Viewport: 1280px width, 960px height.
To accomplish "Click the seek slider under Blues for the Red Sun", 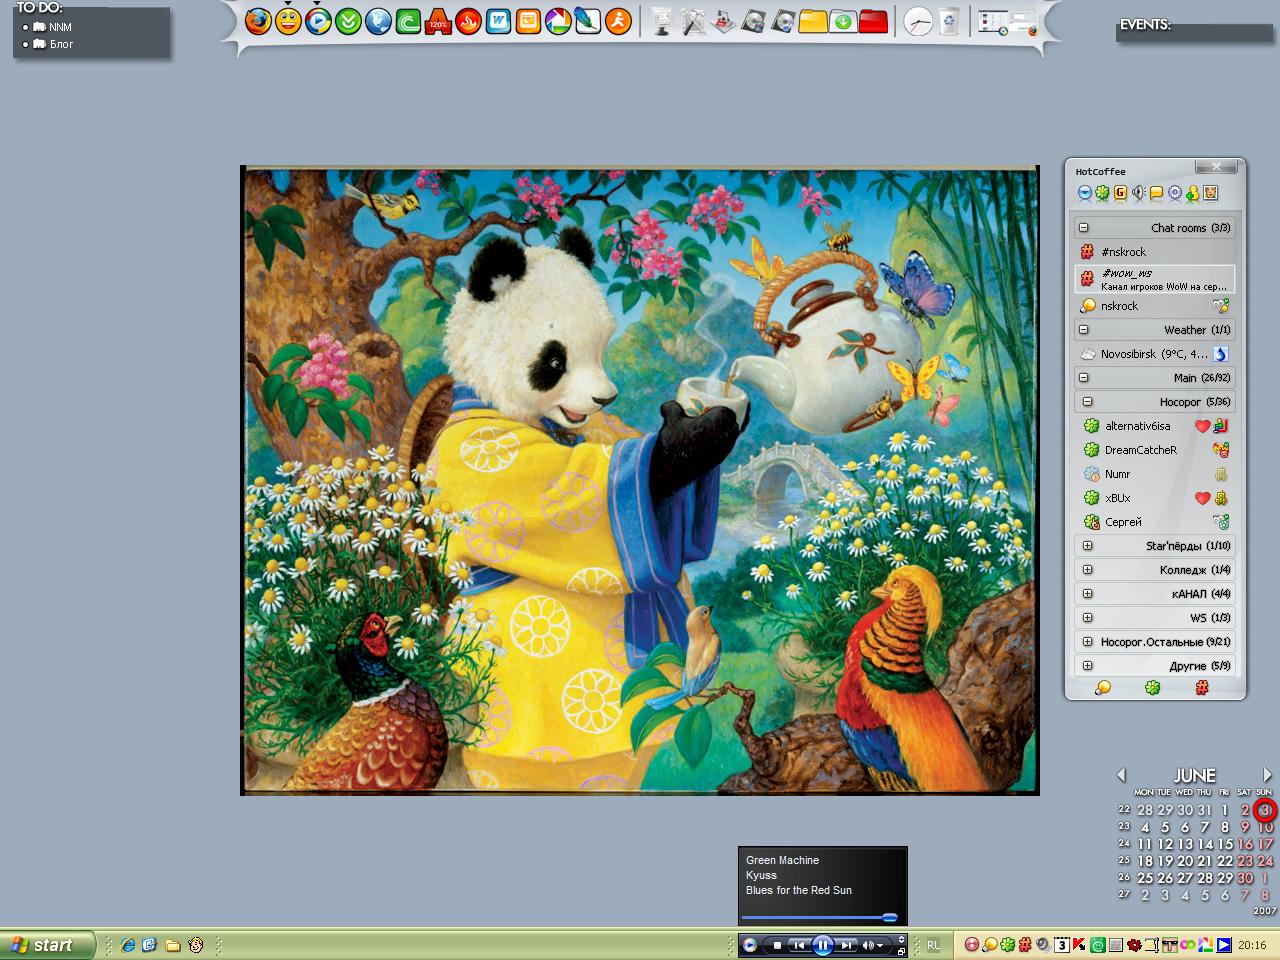I will click(x=820, y=917).
